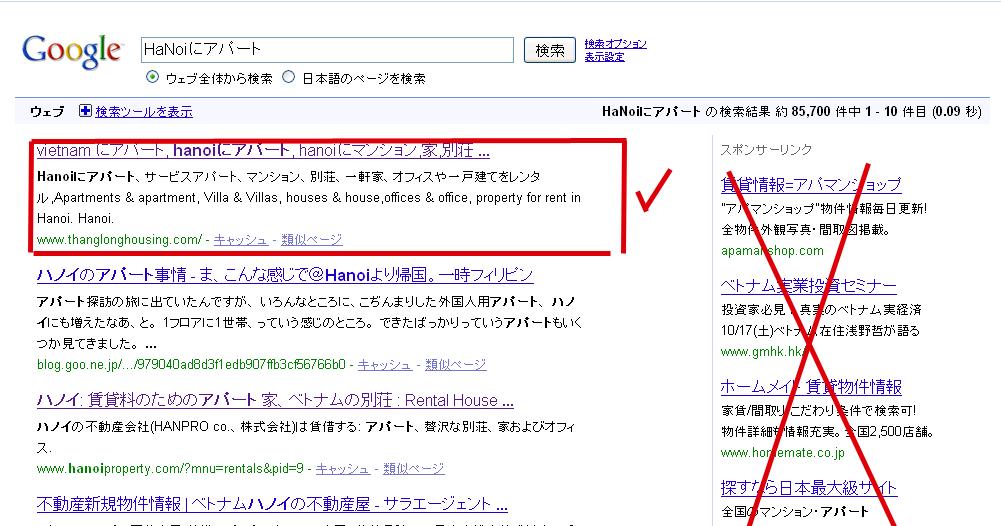The height and width of the screenshot is (526, 1001).
Task: Click ad text 家賃/間取り こだわり条件で検索可!
Action: pos(819,410)
